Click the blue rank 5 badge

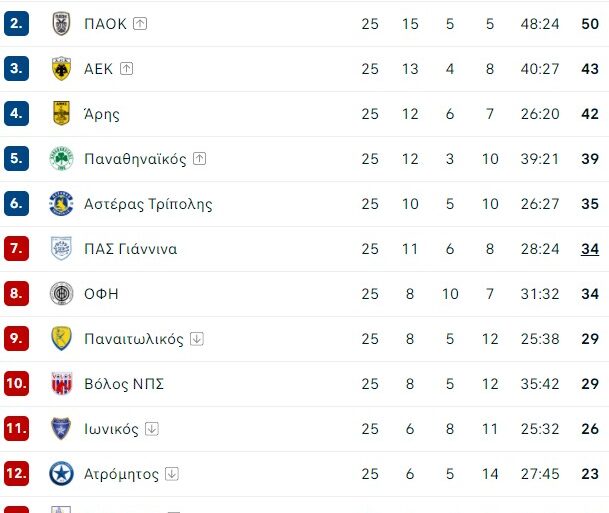(x=16, y=159)
